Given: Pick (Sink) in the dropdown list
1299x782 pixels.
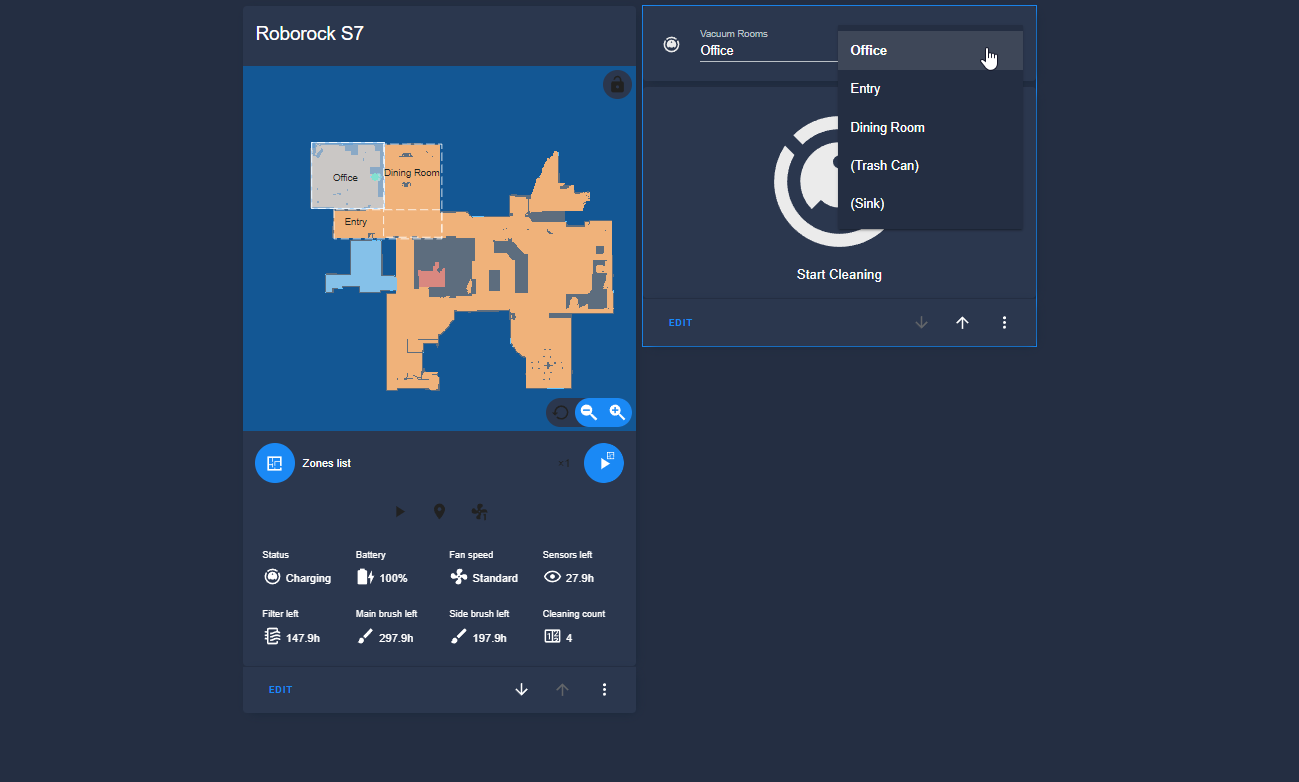Looking at the screenshot, I should 930,203.
